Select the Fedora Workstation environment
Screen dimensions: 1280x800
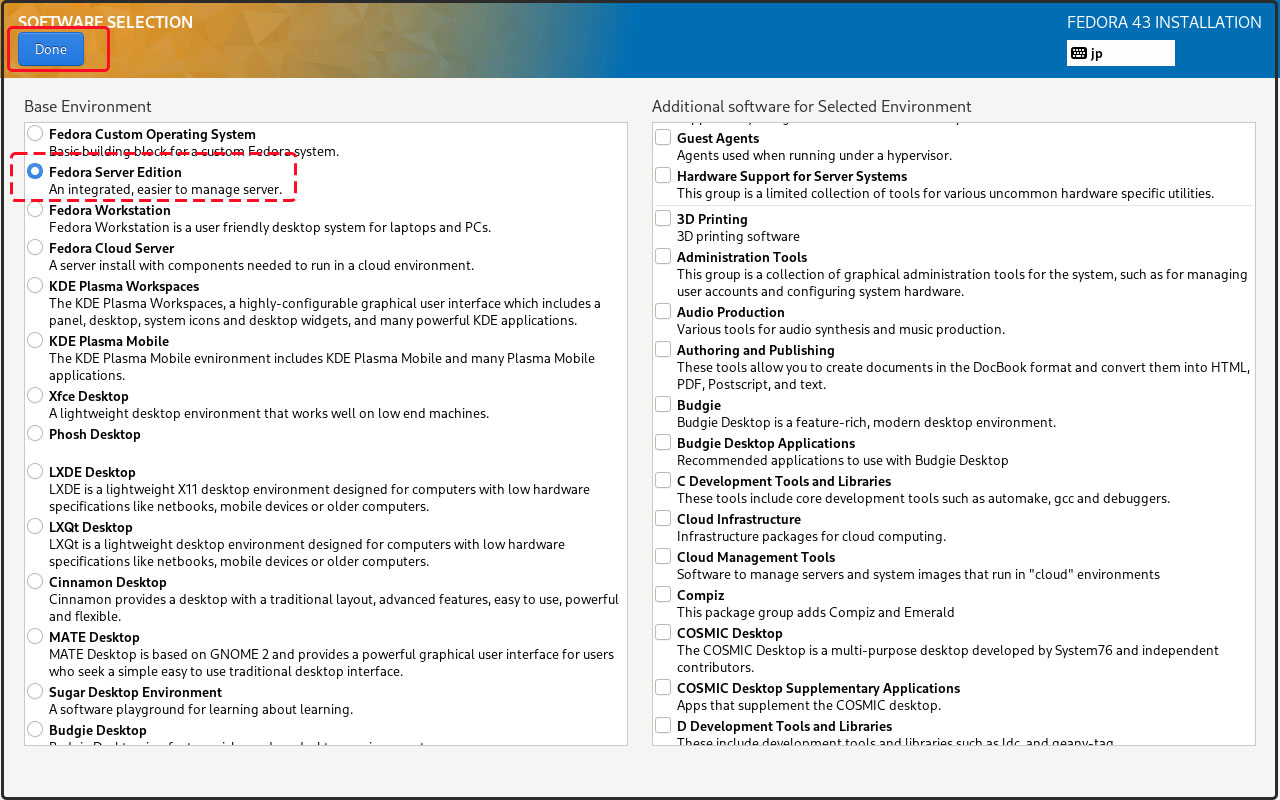[x=36, y=210]
